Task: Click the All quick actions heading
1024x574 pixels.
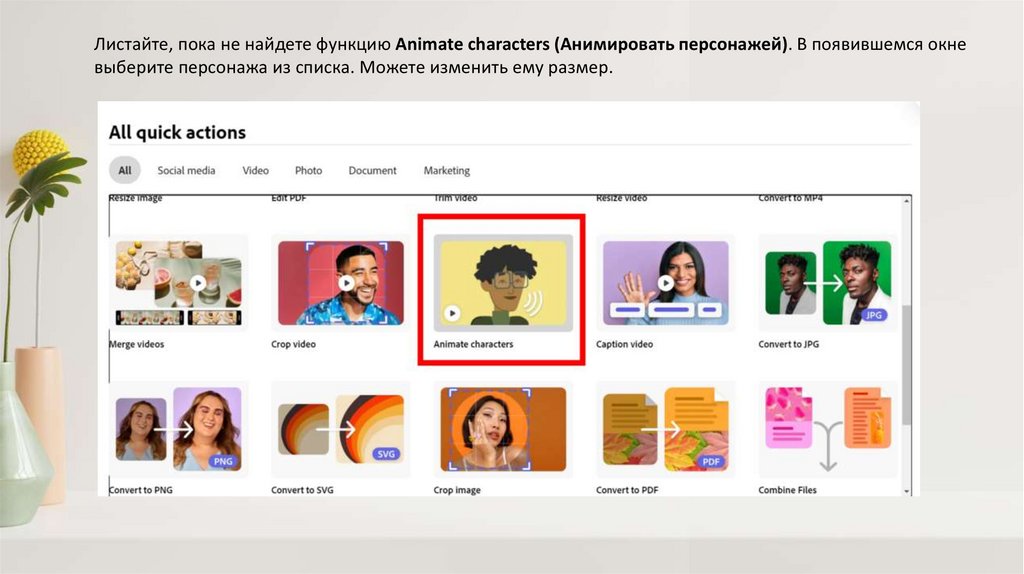Action: coord(178,133)
